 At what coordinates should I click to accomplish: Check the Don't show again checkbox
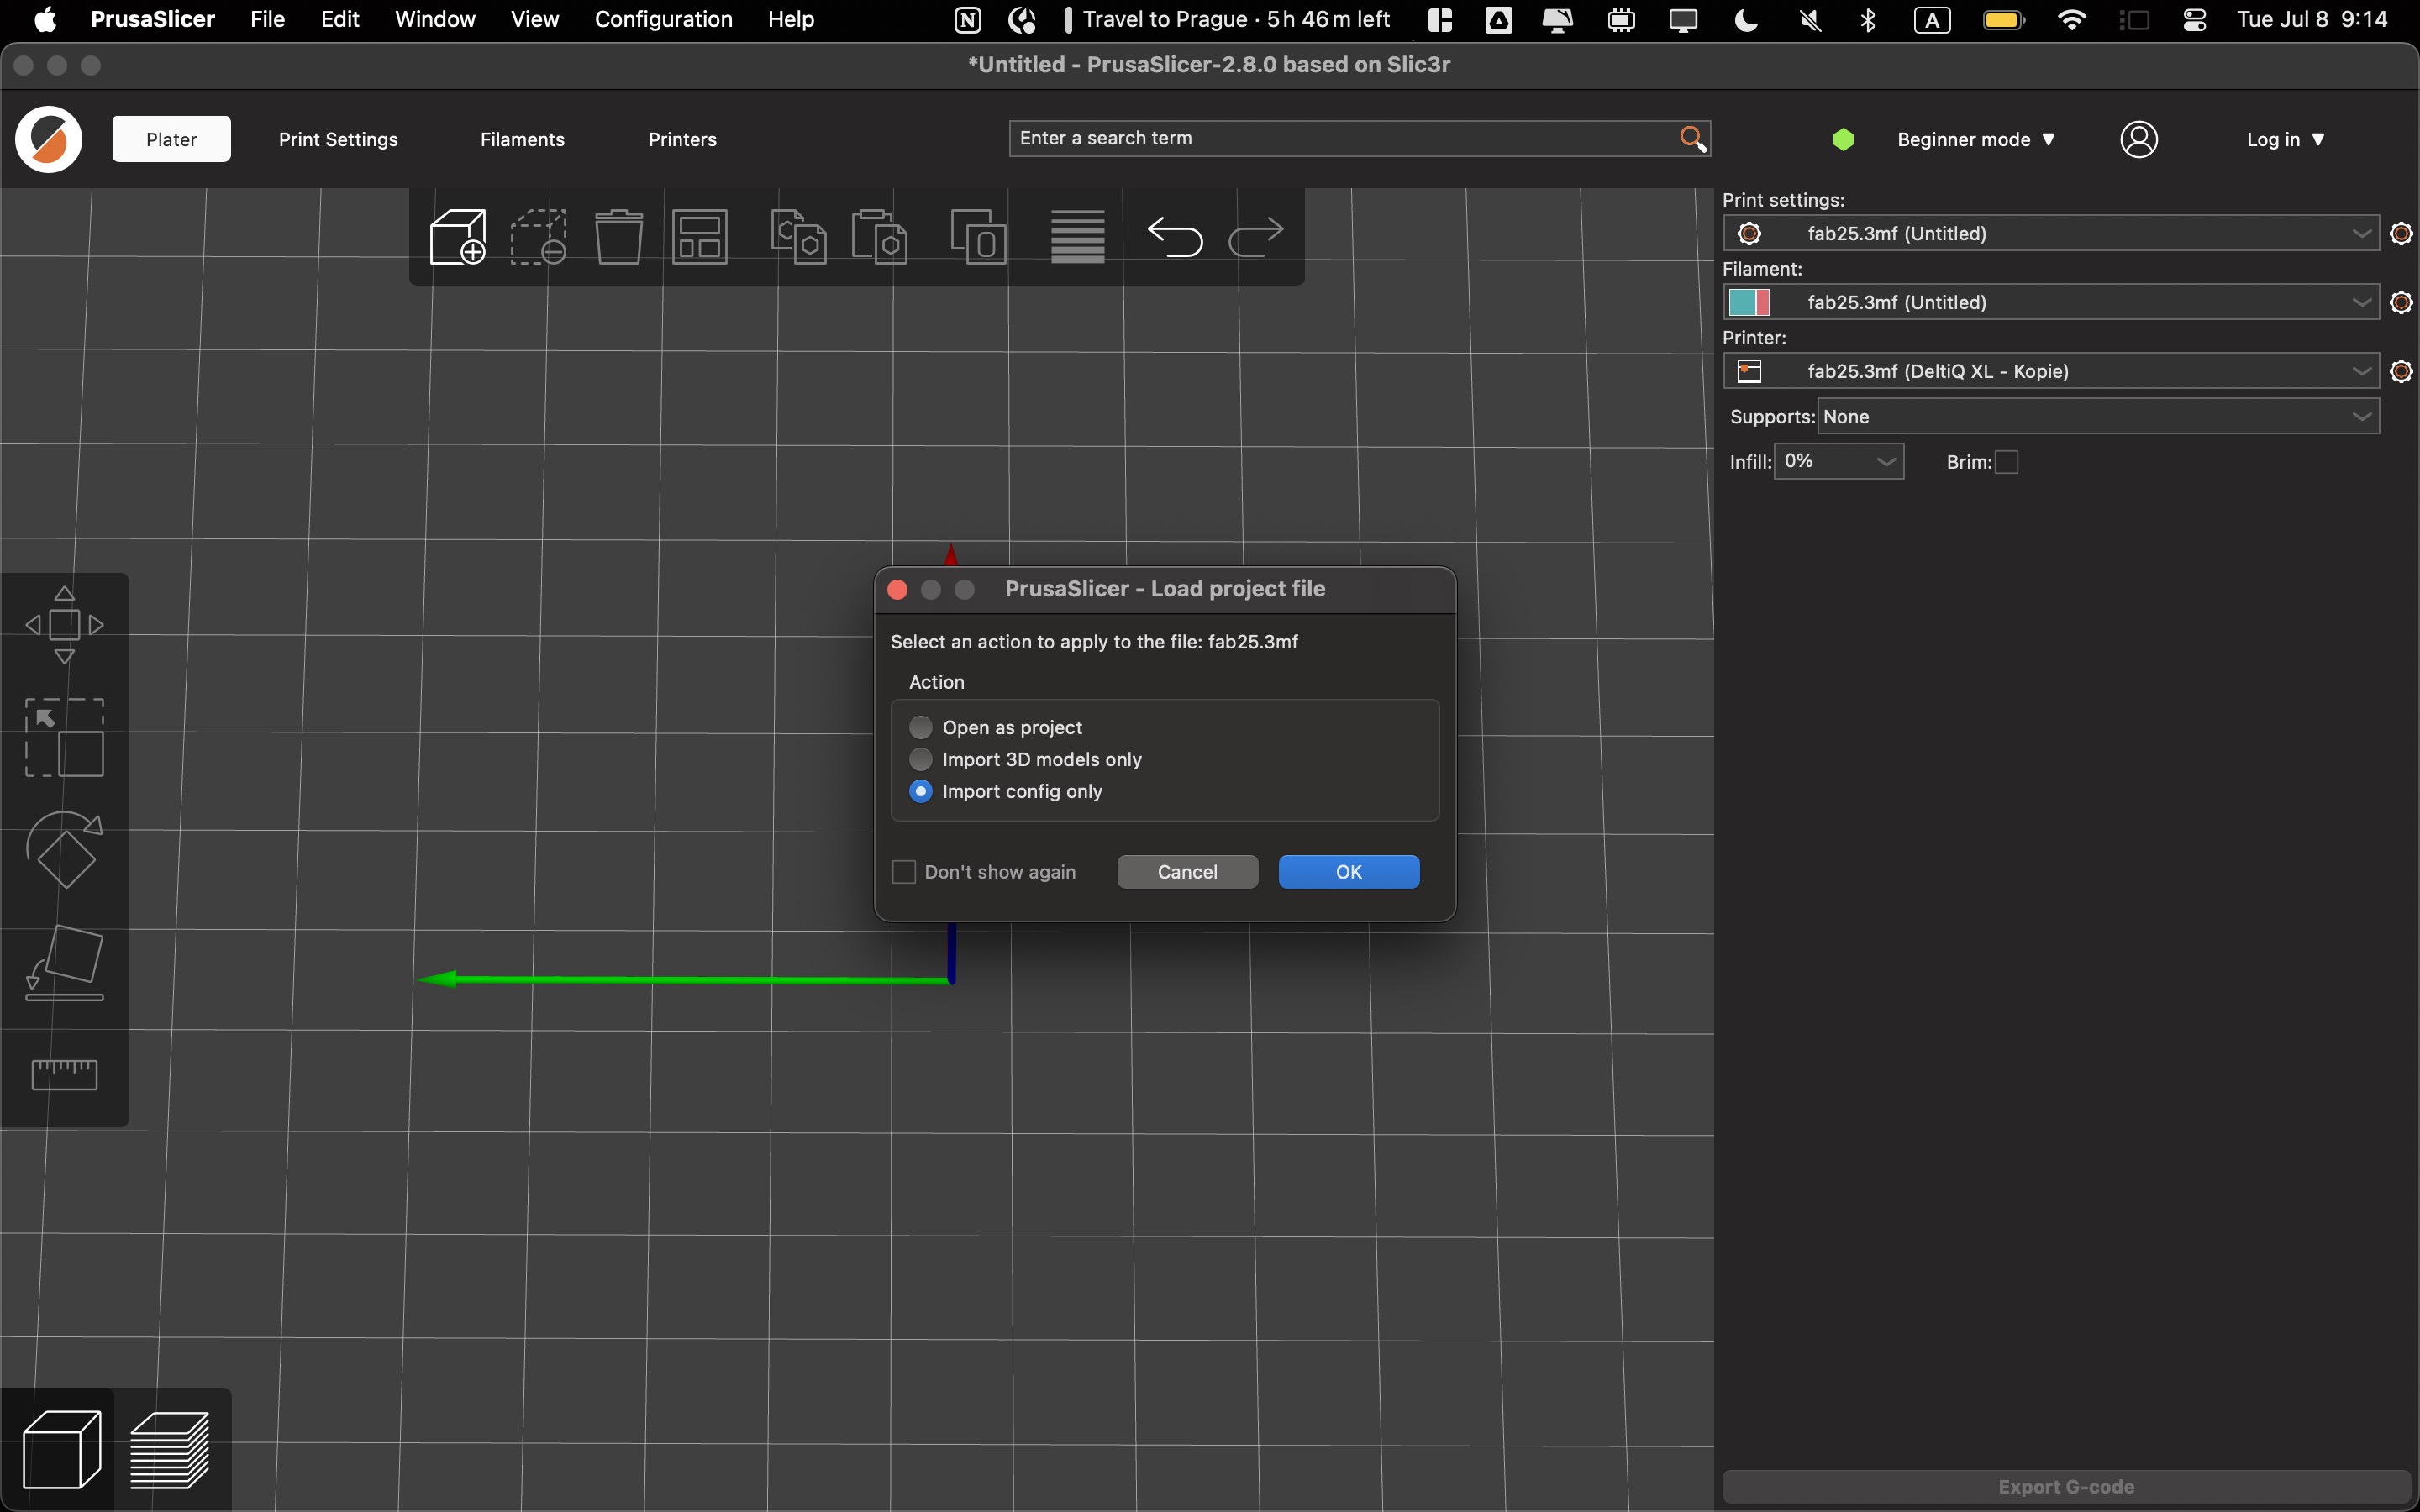point(904,872)
